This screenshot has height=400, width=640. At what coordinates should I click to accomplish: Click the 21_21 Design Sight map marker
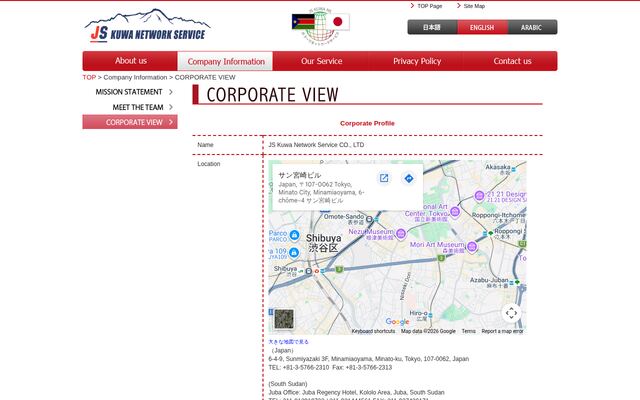click(479, 196)
